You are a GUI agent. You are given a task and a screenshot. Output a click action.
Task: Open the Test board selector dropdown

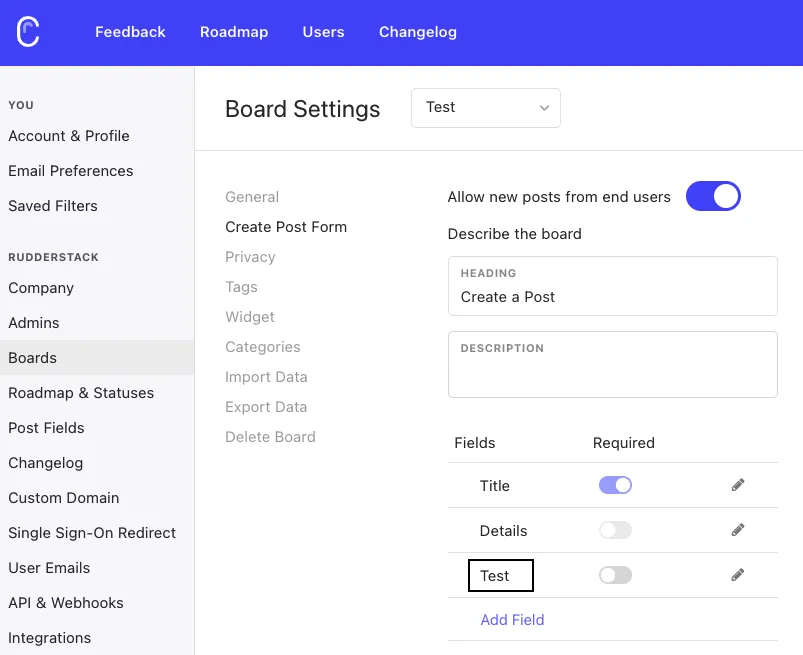click(485, 108)
